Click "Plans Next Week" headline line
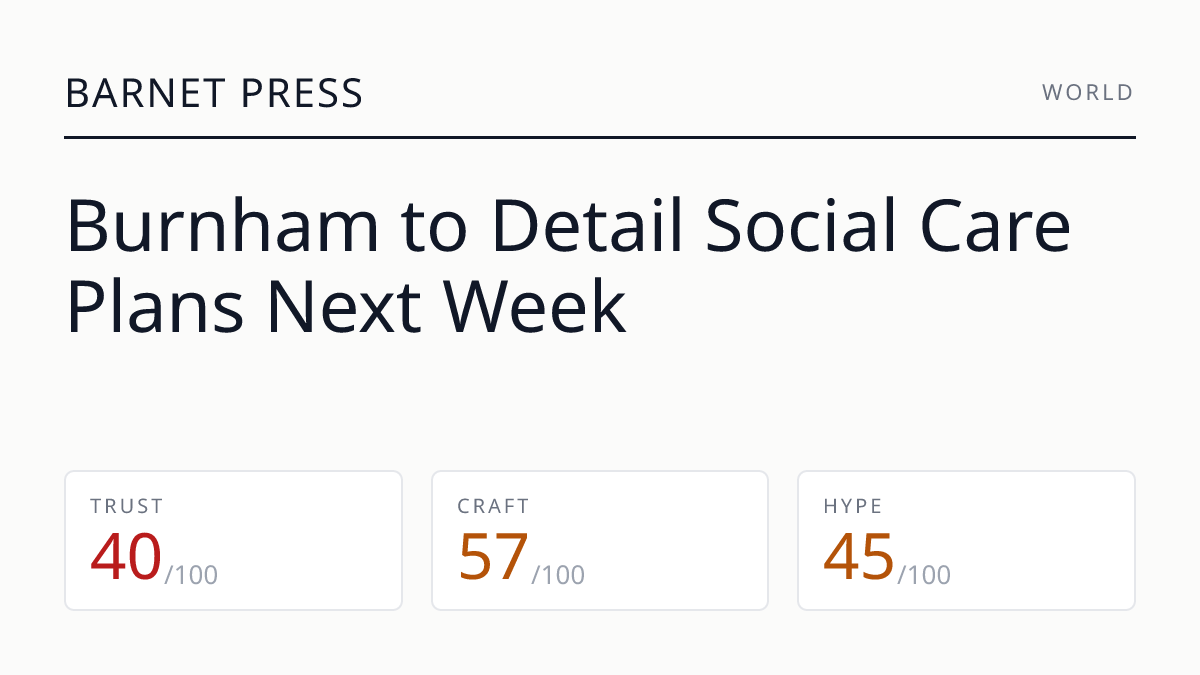Viewport: 1200px width, 675px height. click(x=346, y=306)
